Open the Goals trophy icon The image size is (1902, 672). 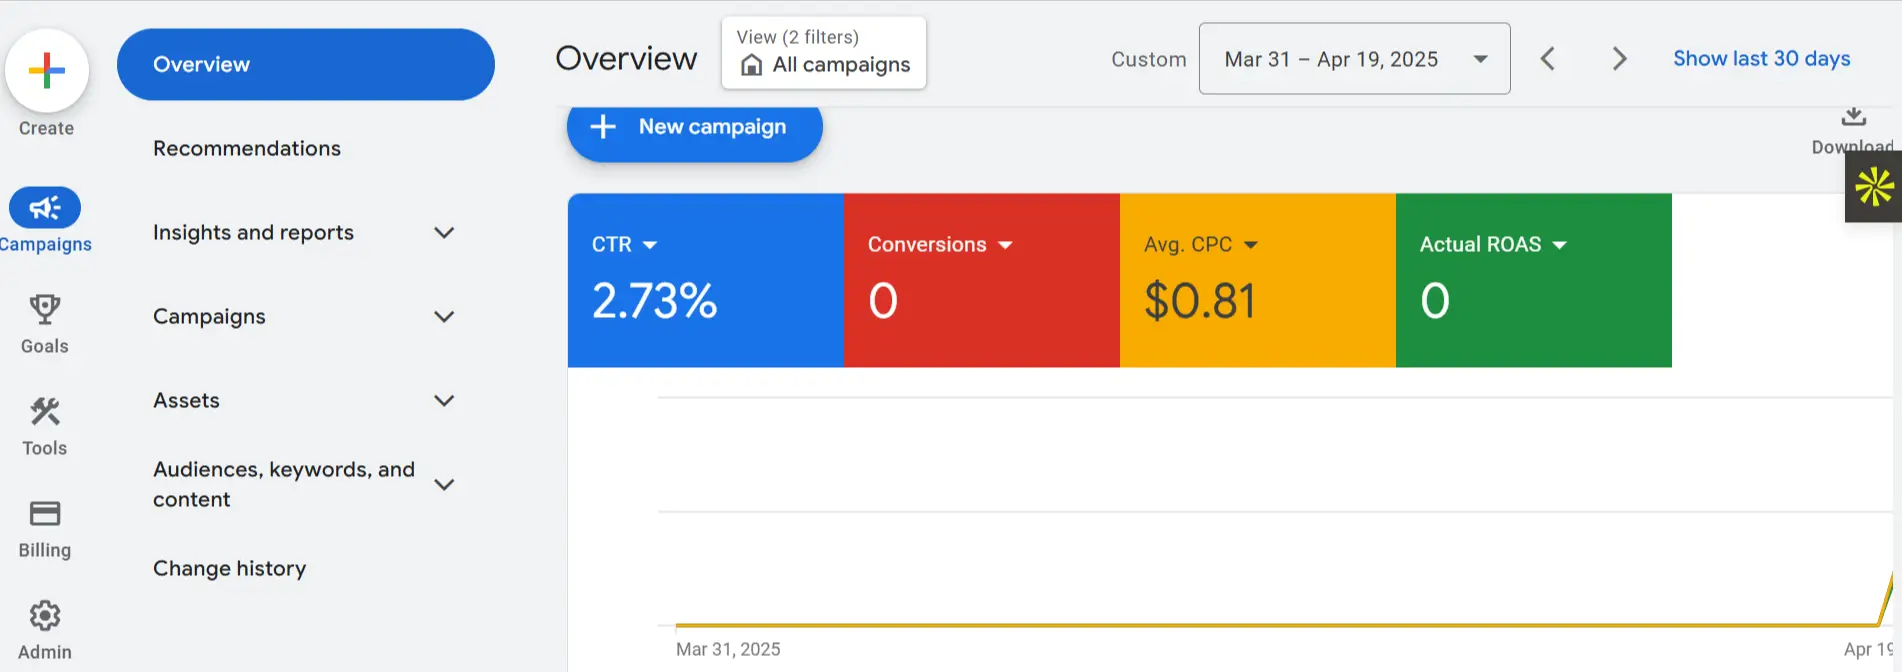coord(45,310)
